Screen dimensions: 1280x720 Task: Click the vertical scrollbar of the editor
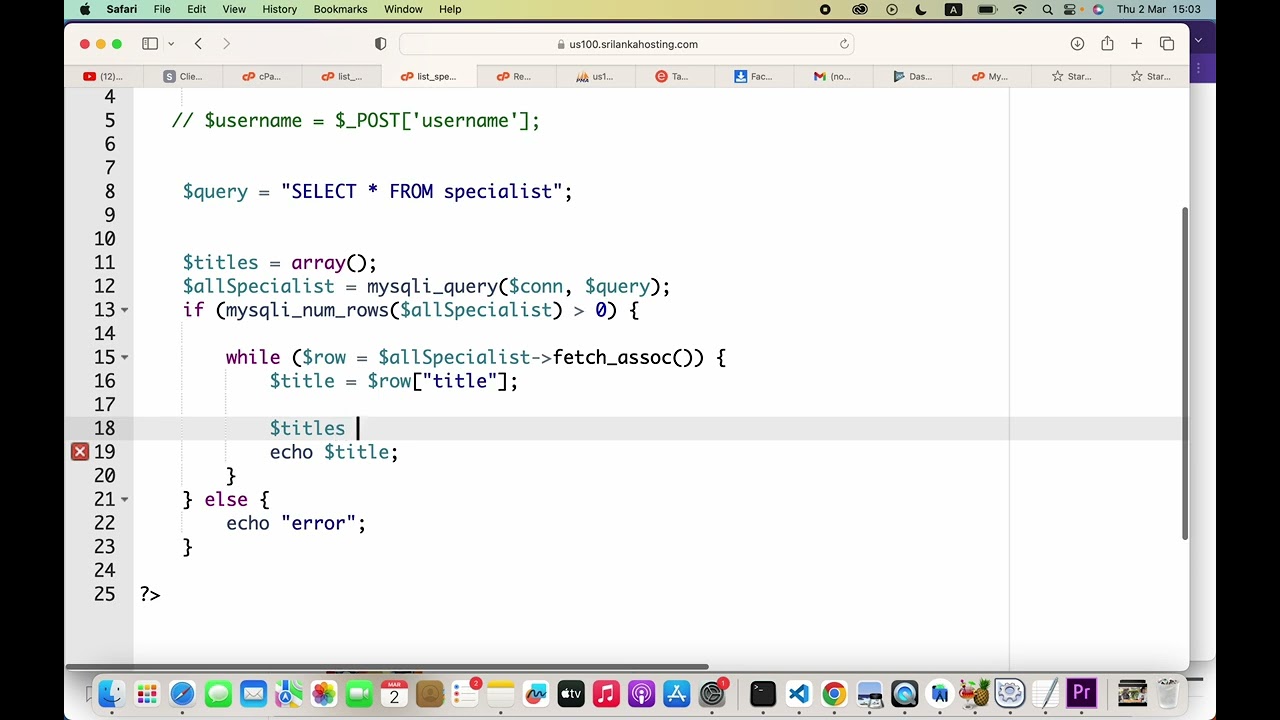coord(1186,375)
